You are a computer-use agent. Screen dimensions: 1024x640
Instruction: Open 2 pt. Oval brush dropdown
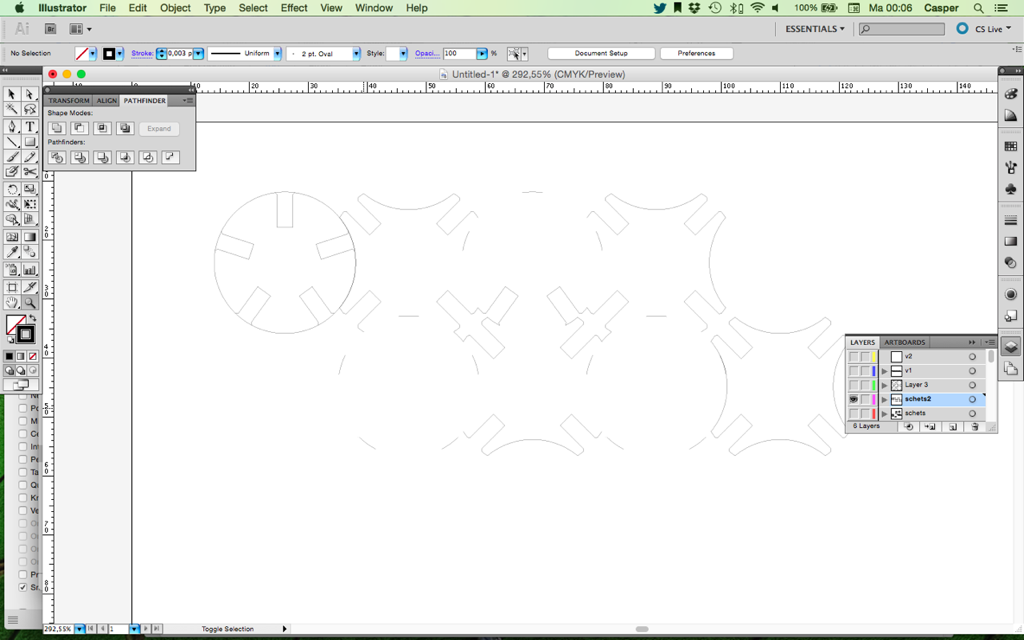(357, 54)
